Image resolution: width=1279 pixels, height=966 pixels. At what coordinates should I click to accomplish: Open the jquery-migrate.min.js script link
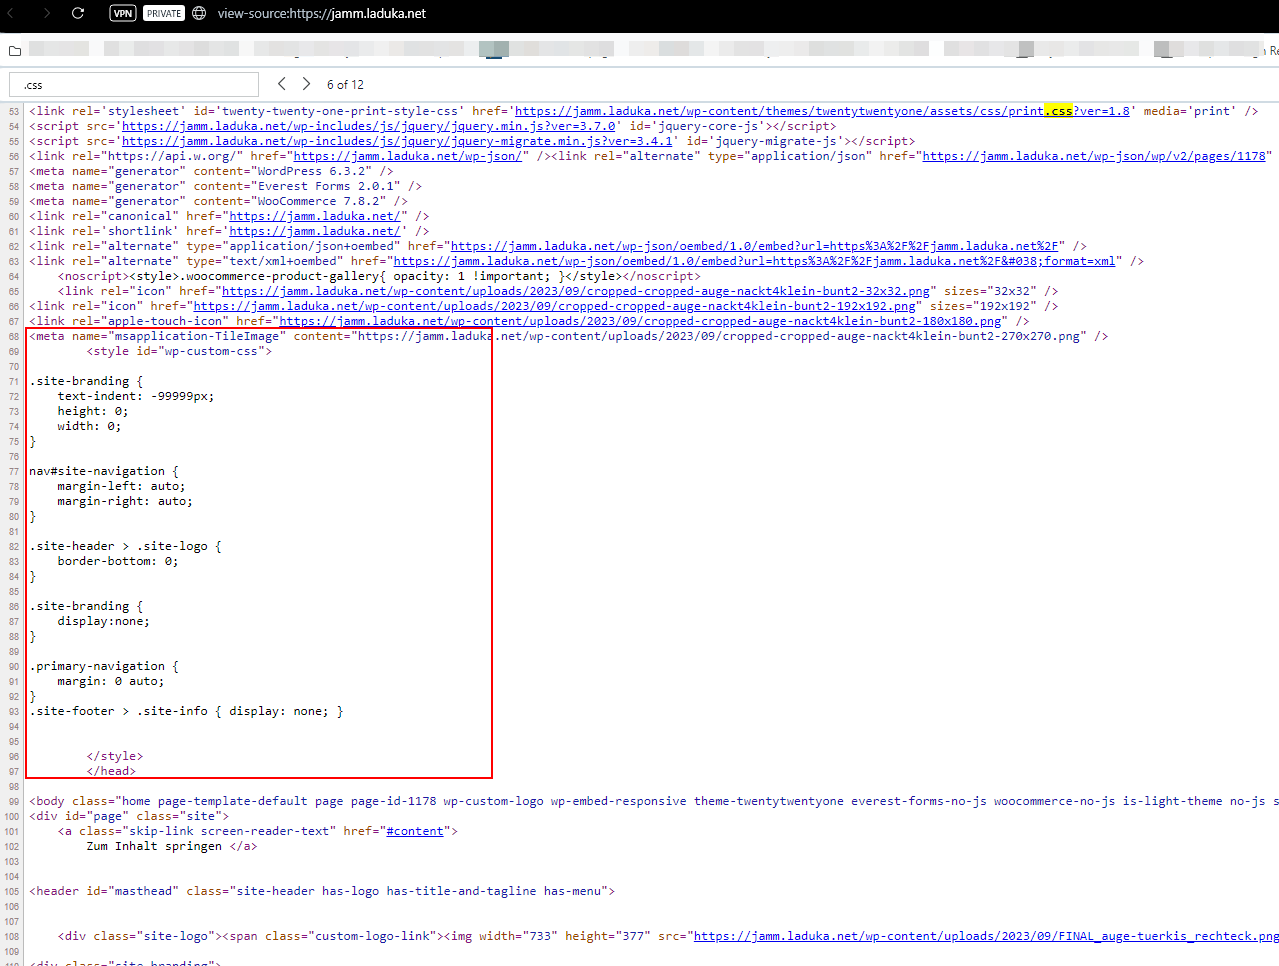397,141
